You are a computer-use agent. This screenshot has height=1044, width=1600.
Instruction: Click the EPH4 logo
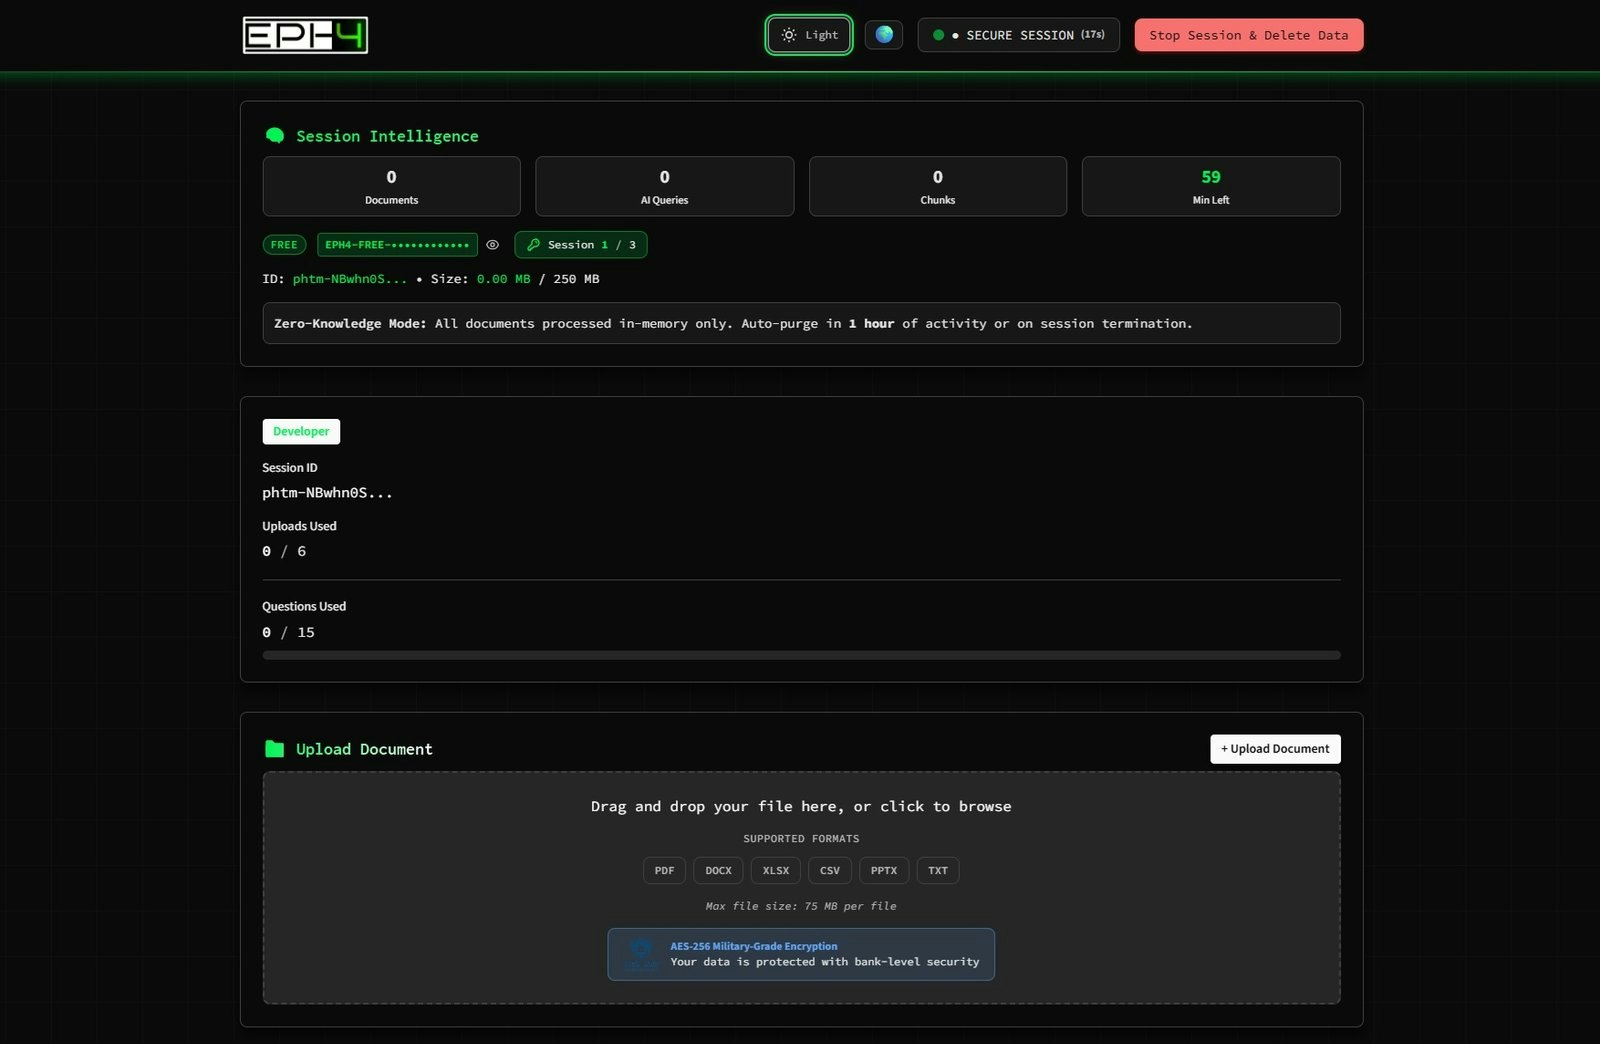point(305,34)
